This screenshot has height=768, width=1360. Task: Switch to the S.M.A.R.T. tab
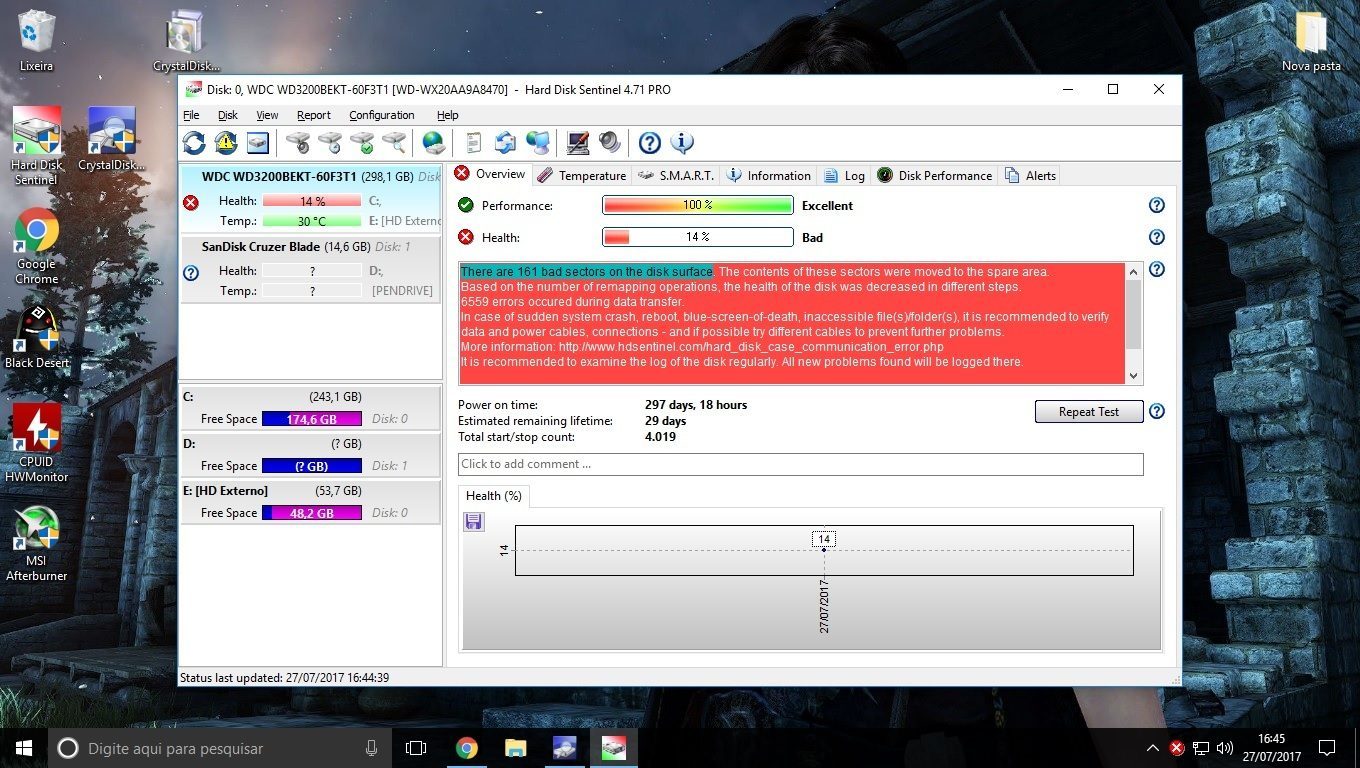click(x=675, y=175)
